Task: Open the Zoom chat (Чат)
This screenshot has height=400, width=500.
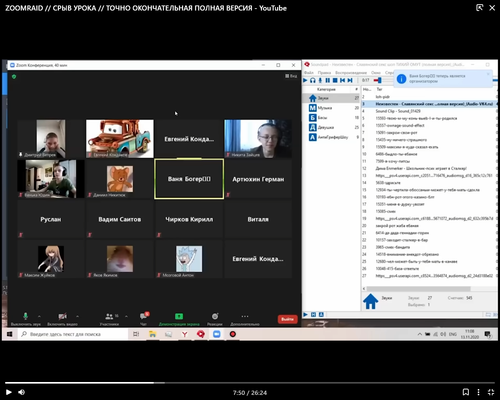Action: pyautogui.click(x=144, y=318)
